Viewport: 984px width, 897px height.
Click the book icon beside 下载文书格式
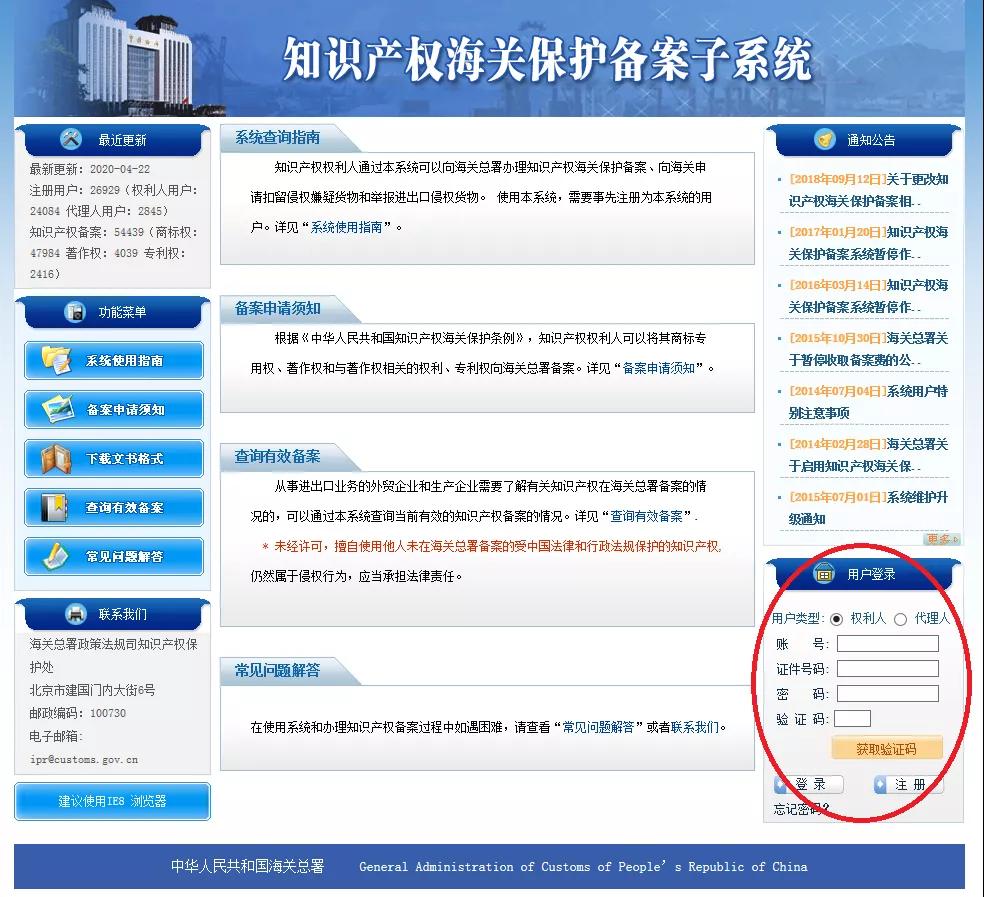coord(57,457)
